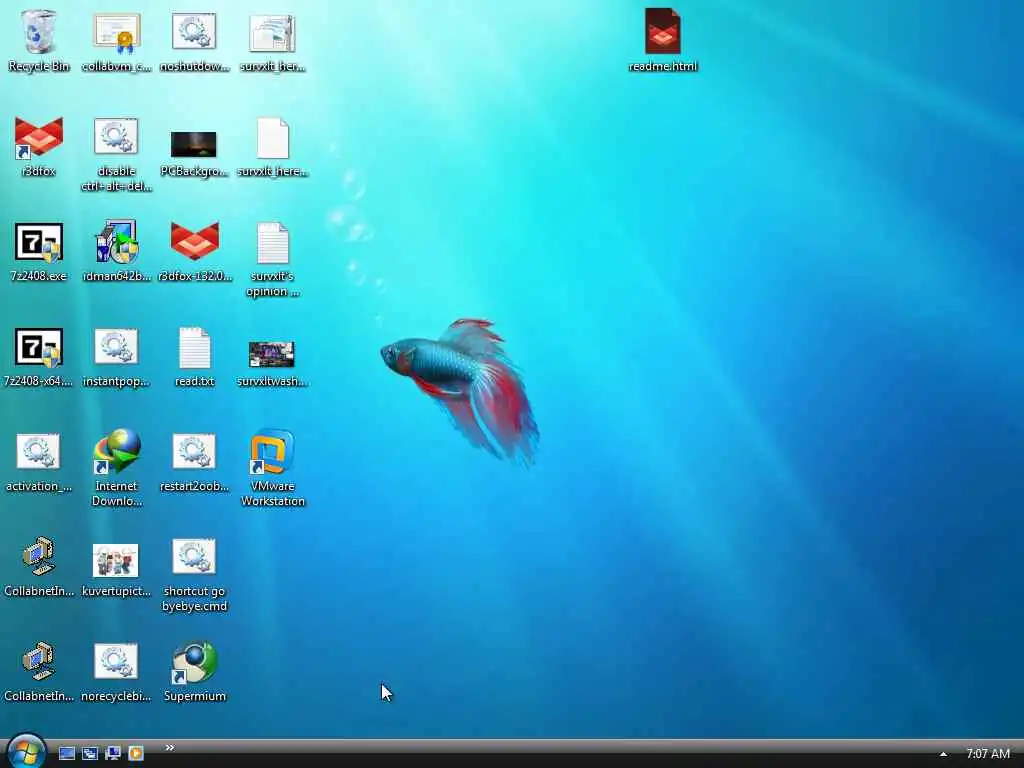Image resolution: width=1024 pixels, height=768 pixels.
Task: Select the Internet Download Manager shortcut
Action: [116, 468]
